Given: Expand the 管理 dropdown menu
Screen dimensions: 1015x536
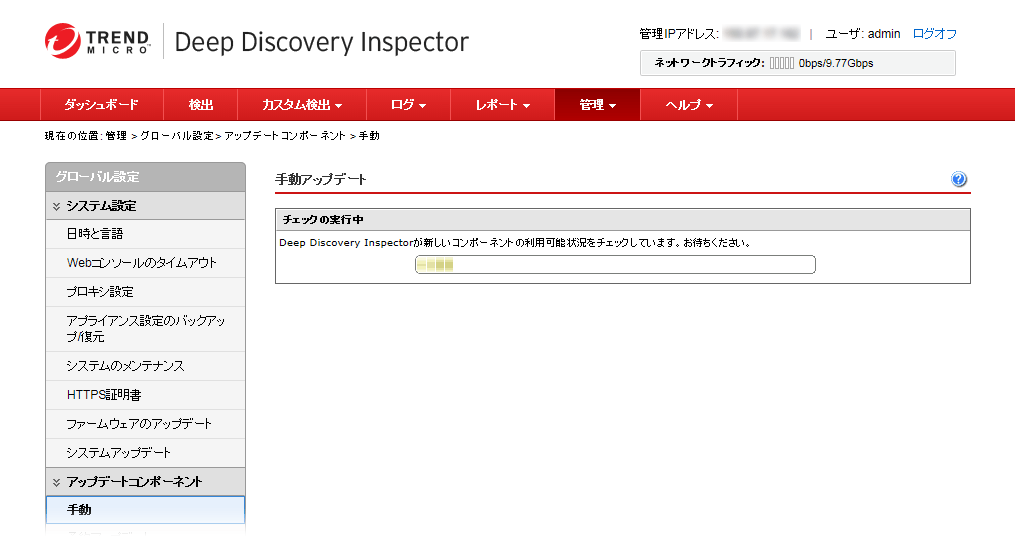Looking at the screenshot, I should click(597, 105).
